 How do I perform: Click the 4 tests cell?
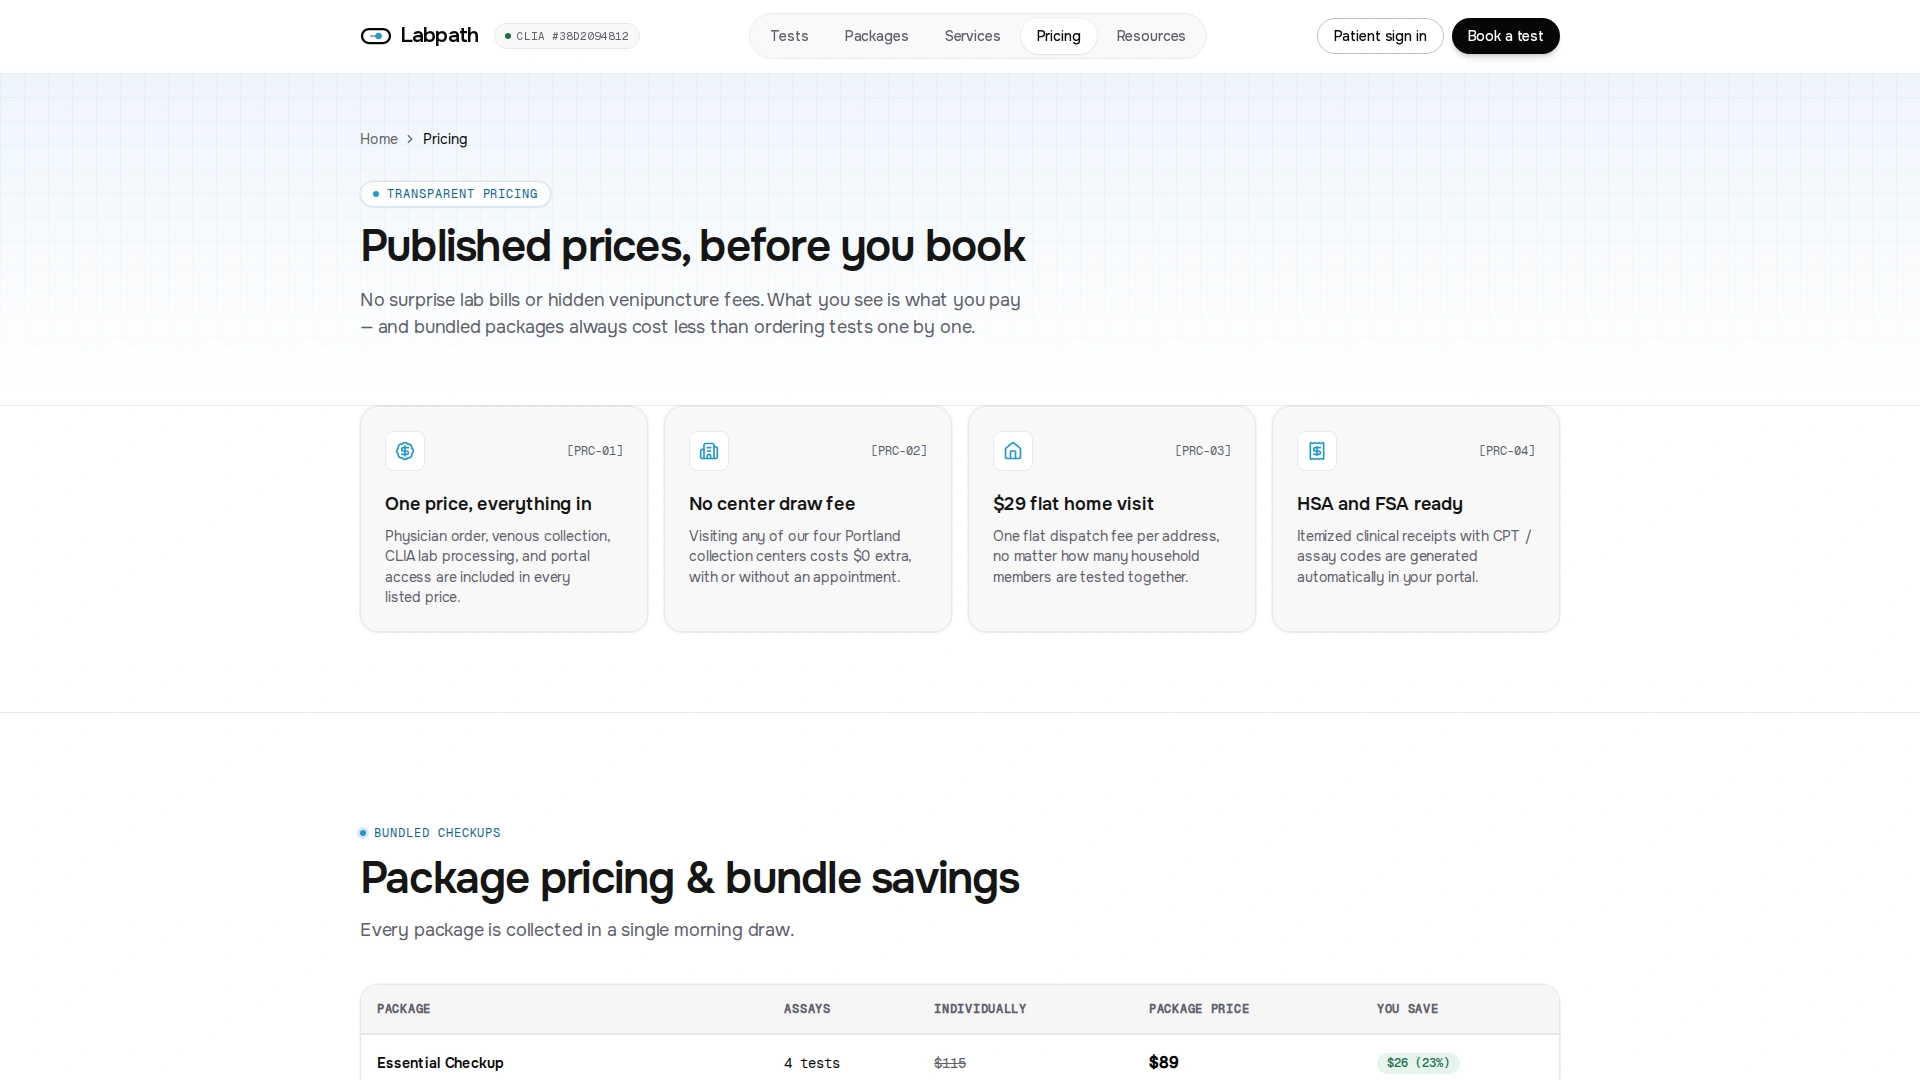pos(812,1063)
